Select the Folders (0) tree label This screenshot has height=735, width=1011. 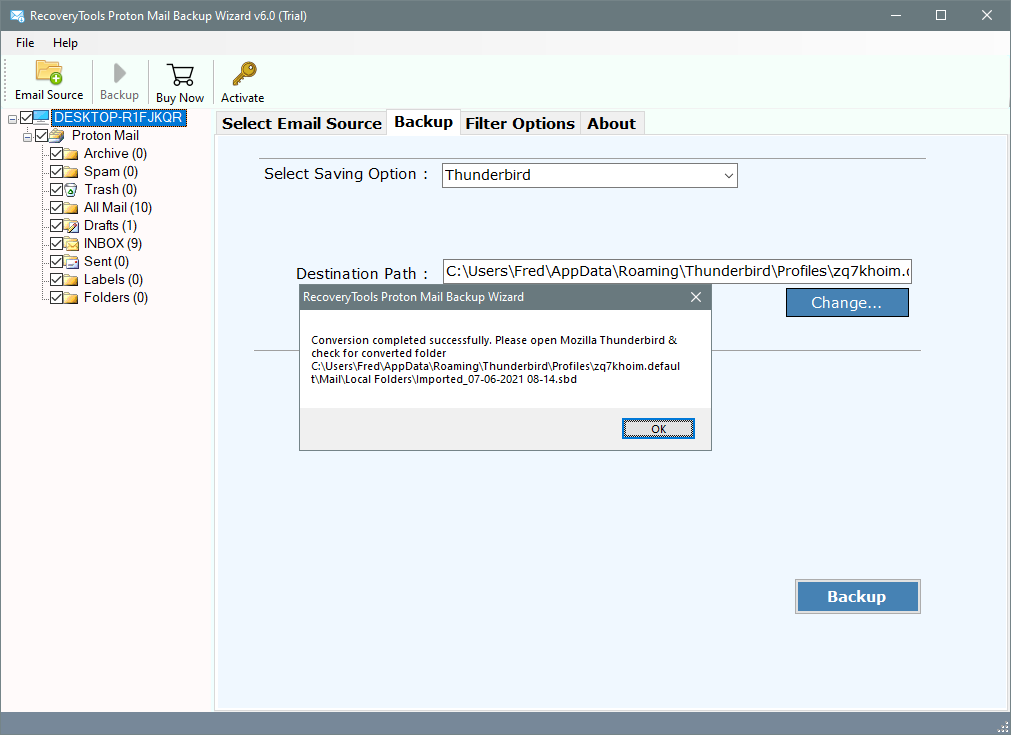tap(116, 298)
